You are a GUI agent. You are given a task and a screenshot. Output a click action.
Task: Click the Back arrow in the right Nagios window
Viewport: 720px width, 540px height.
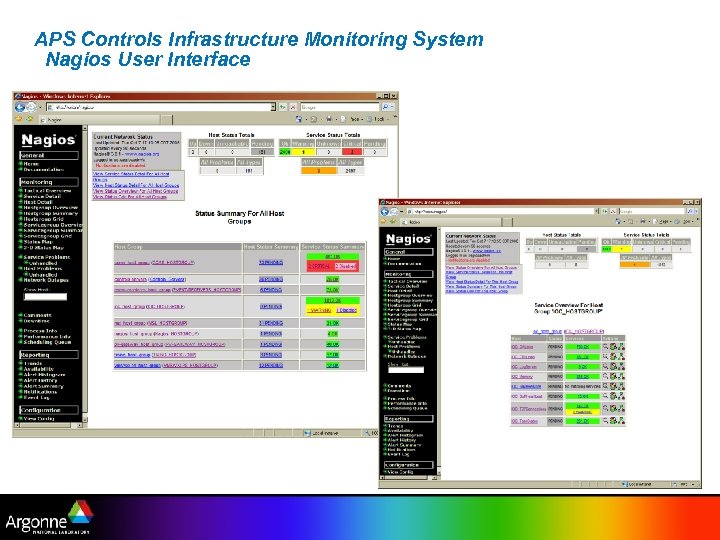385,212
